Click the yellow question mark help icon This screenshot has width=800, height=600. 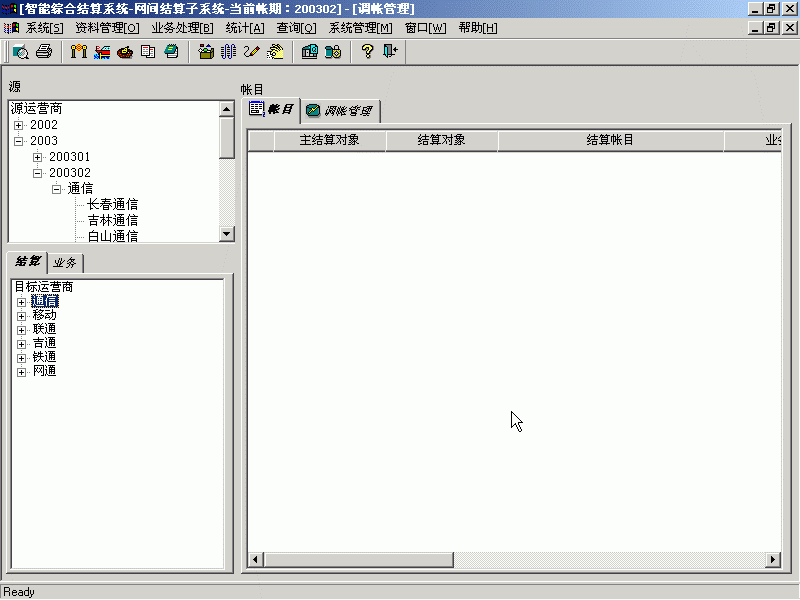(367, 52)
